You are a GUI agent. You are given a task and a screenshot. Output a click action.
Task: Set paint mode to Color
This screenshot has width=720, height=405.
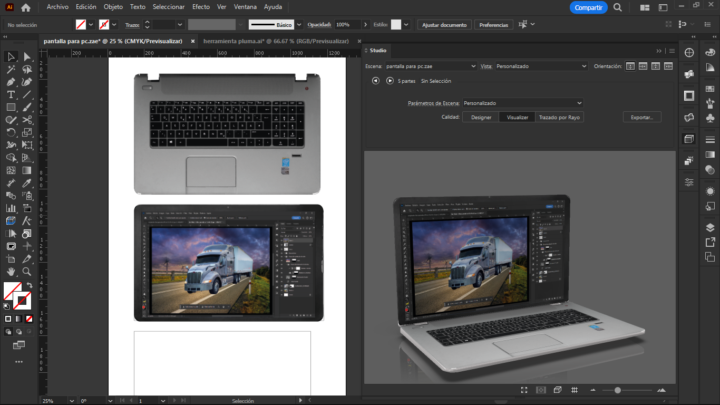point(8,319)
